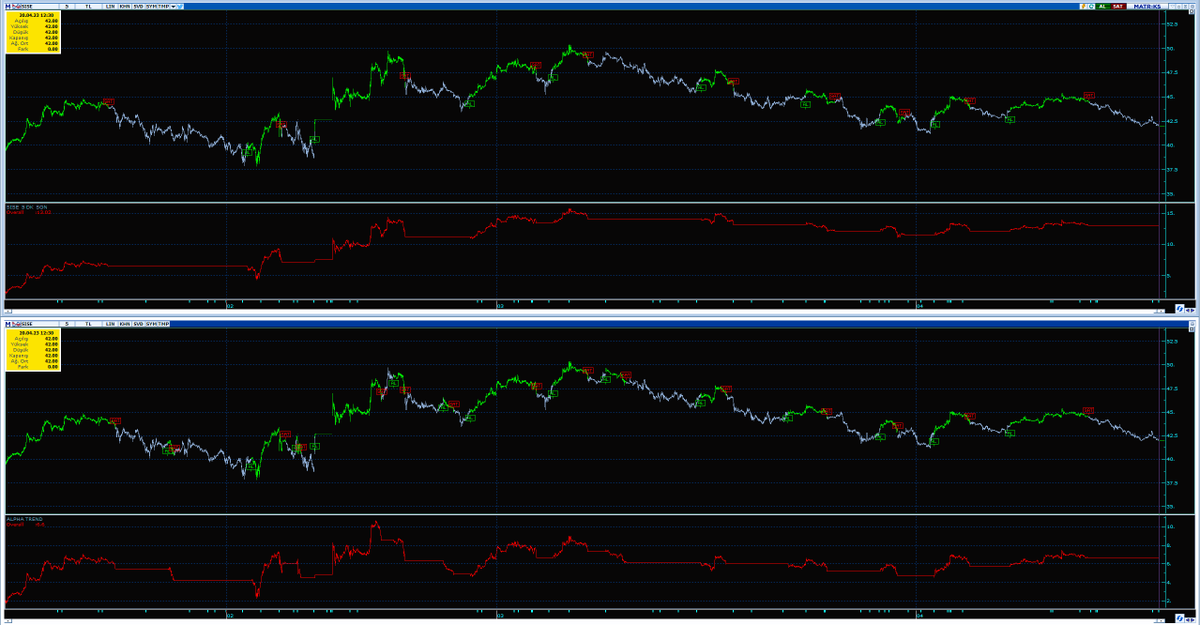Toggle the LIN price scale mode

tap(111, 4)
